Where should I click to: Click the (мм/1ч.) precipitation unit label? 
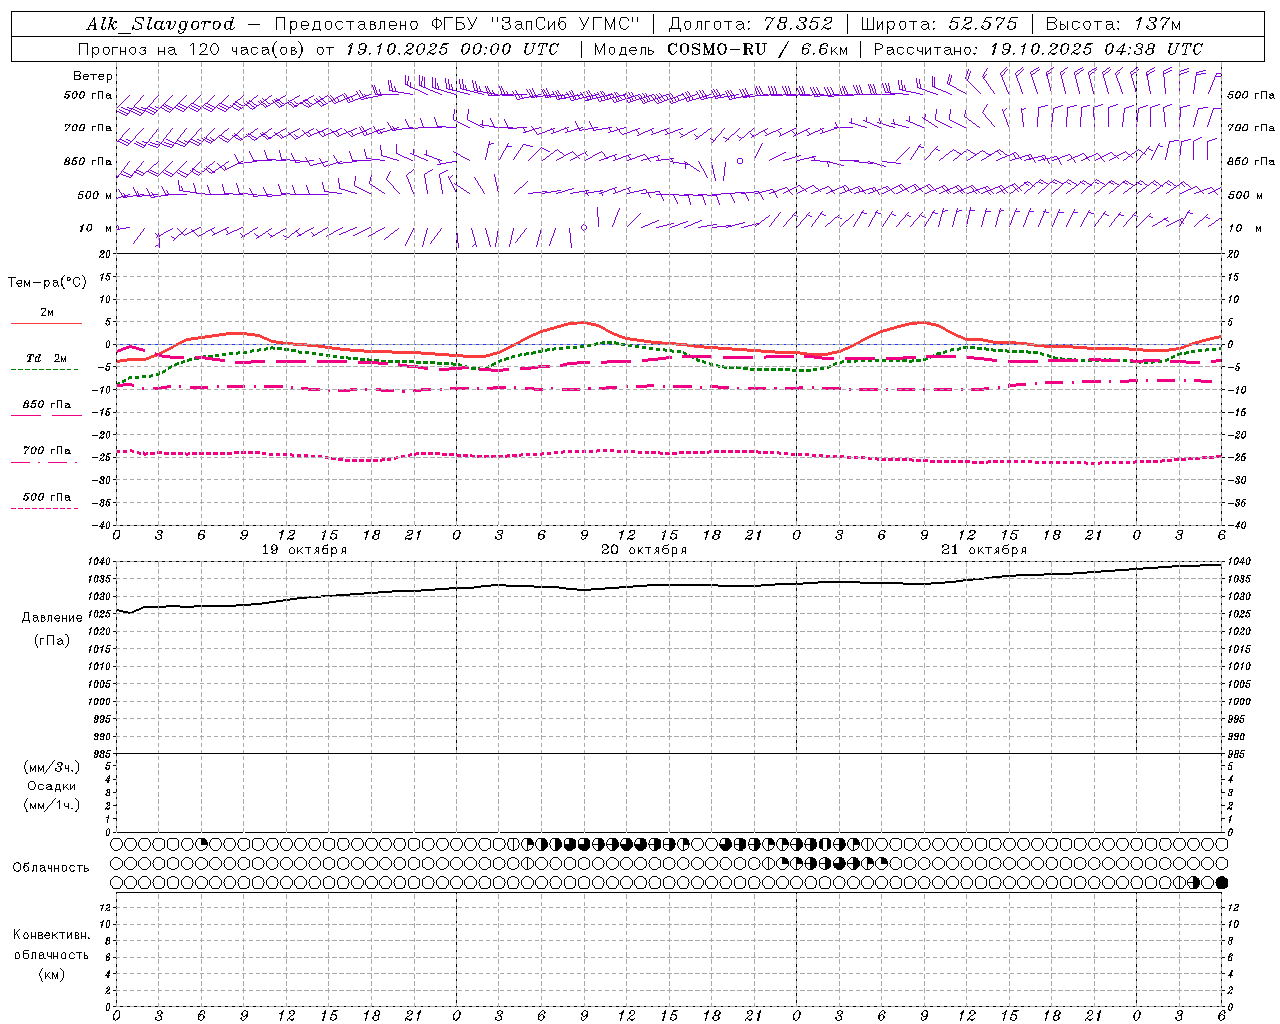click(52, 806)
